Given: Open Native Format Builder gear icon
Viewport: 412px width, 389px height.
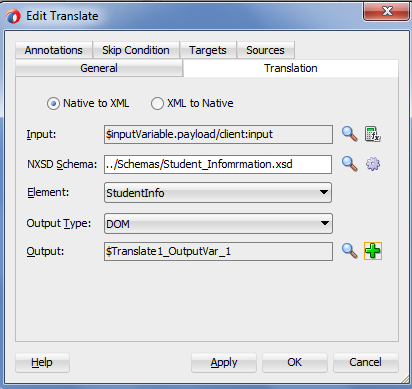Looking at the screenshot, I should [x=373, y=164].
